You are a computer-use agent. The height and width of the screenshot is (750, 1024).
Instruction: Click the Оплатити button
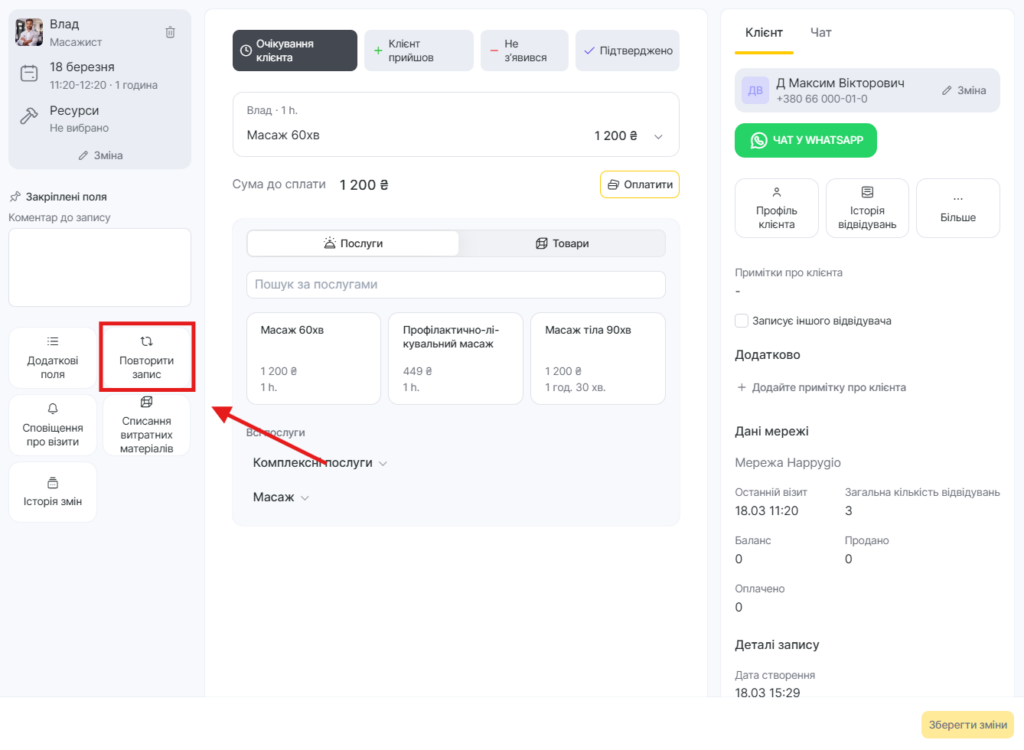click(x=639, y=185)
